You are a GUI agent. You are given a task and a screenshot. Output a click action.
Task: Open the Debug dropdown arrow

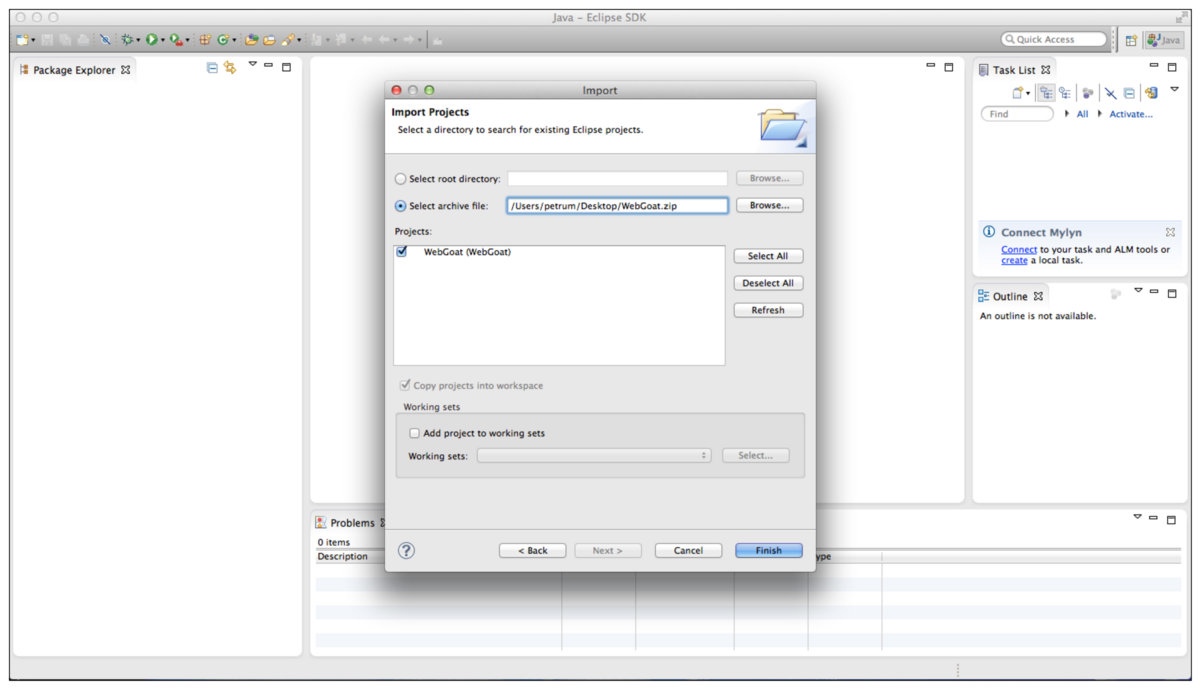pos(138,41)
